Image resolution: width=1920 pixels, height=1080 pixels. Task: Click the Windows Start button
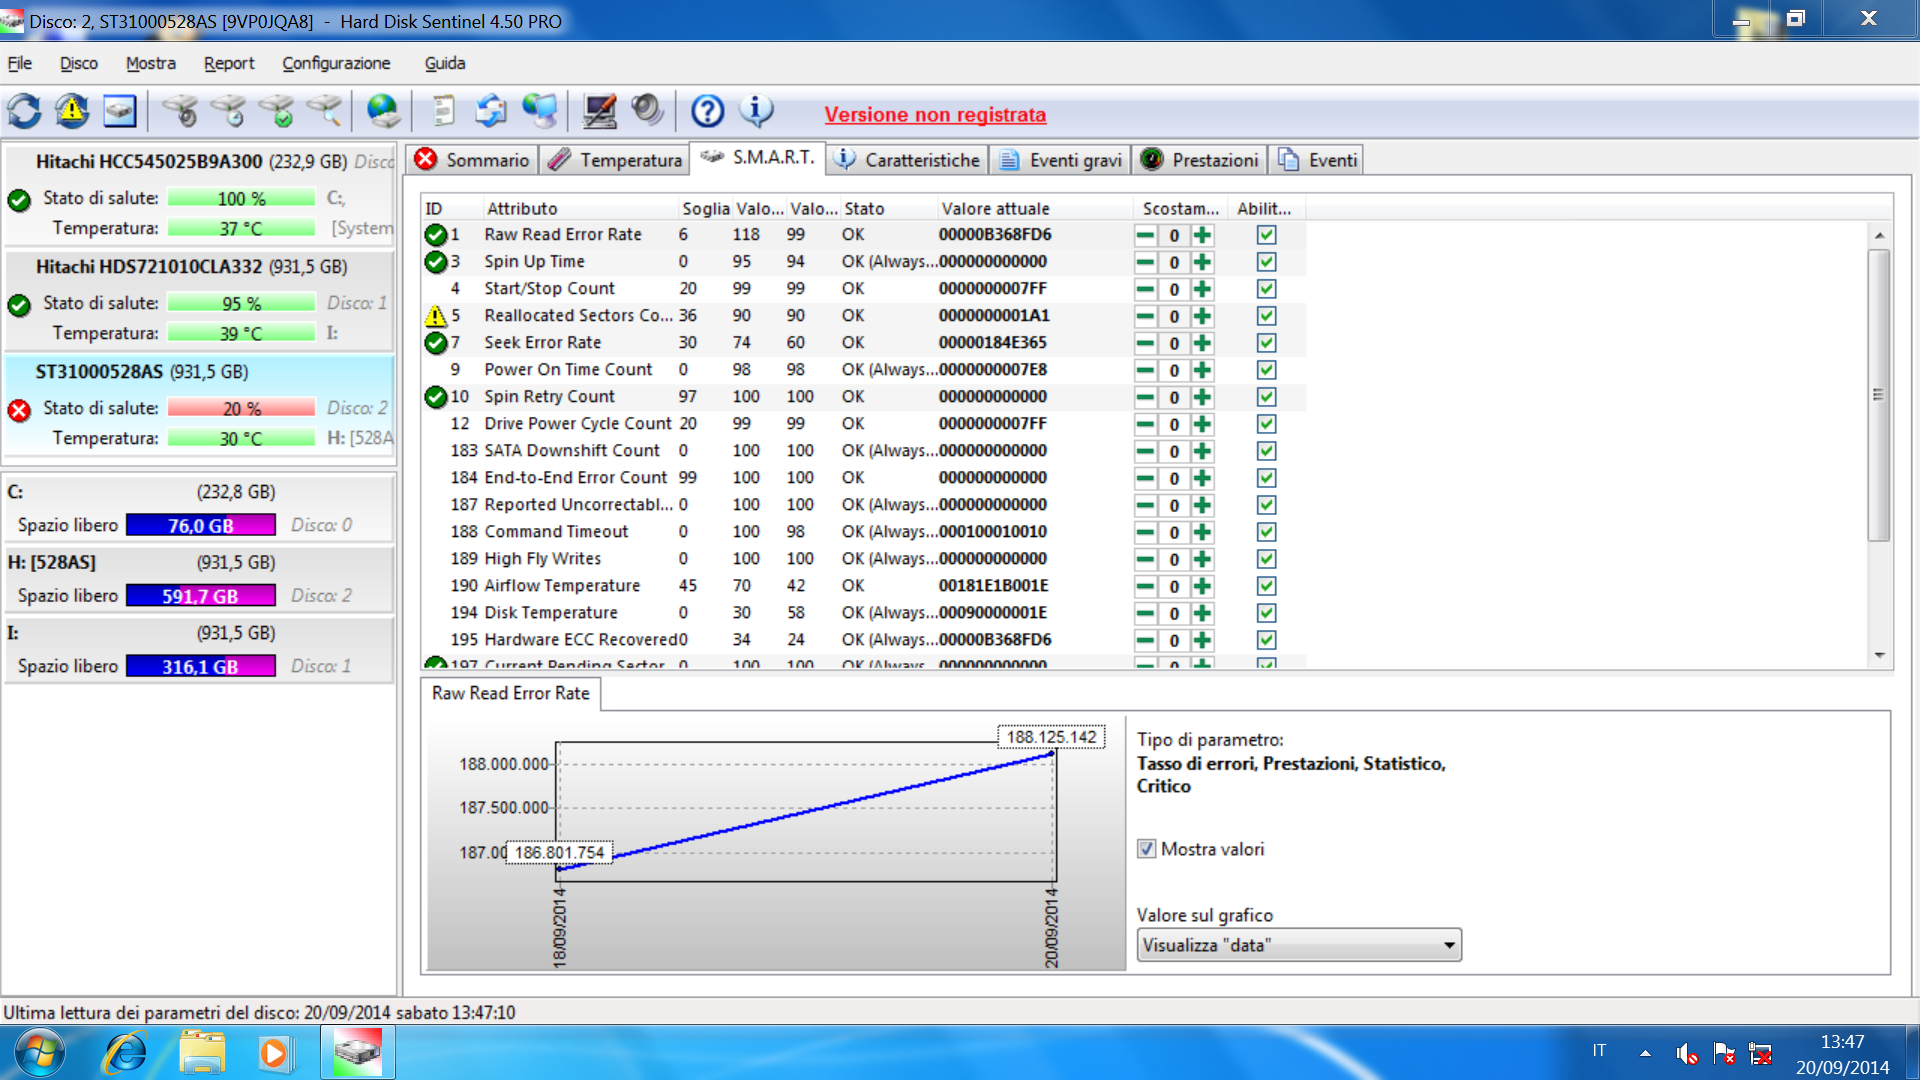point(40,1053)
